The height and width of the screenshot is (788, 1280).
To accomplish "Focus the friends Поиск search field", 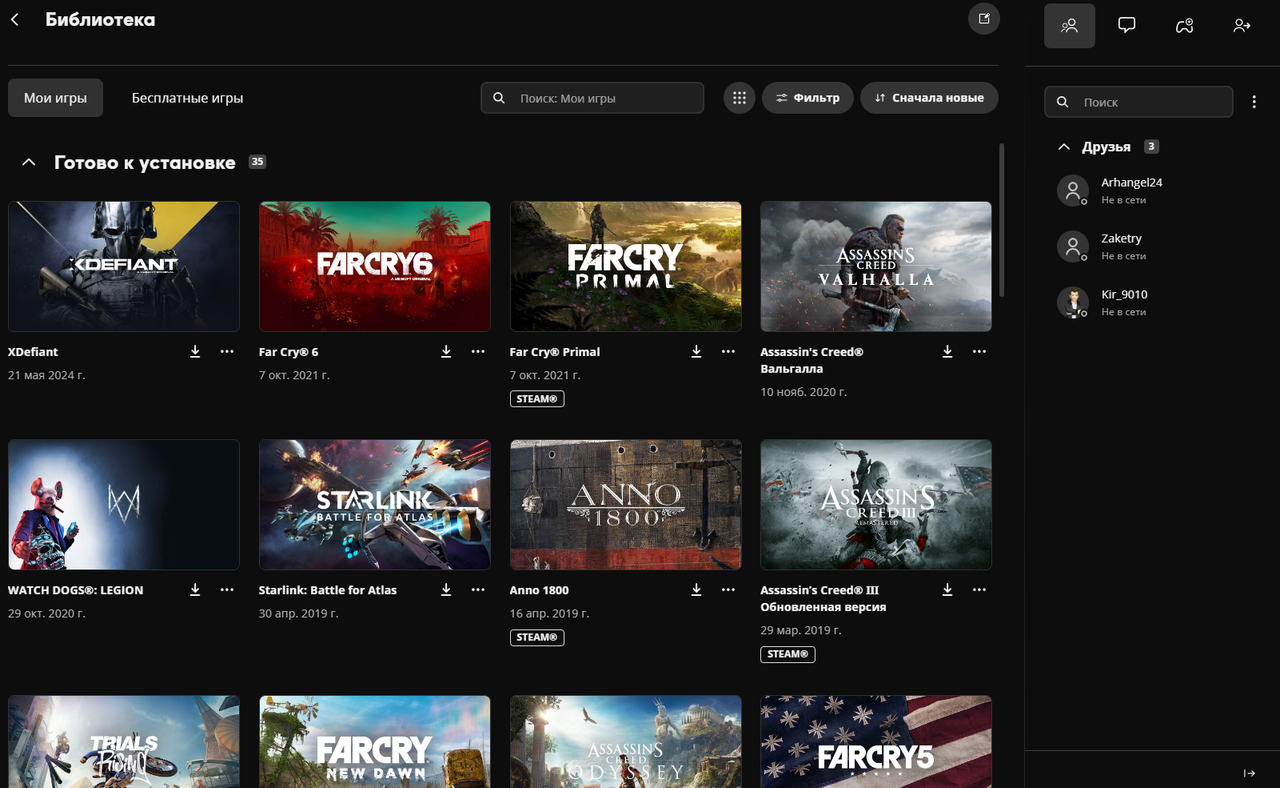I will pos(1139,102).
